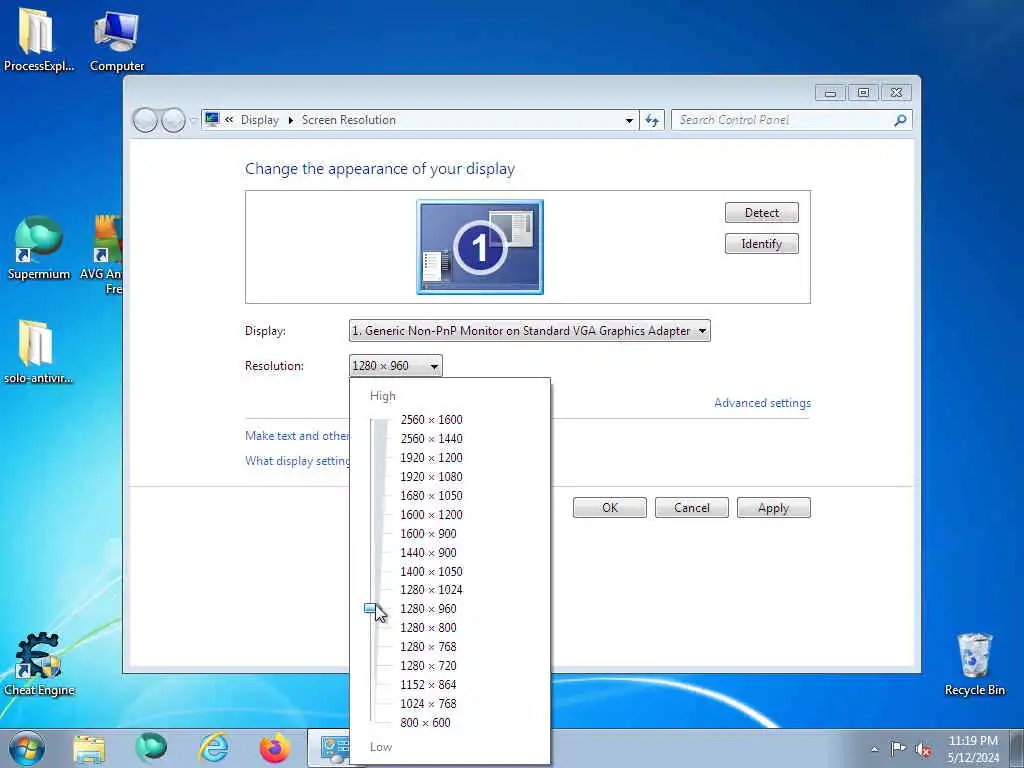Viewport: 1024px width, 768px height.
Task: Open Make text and other items larger link
Action: click(297, 436)
